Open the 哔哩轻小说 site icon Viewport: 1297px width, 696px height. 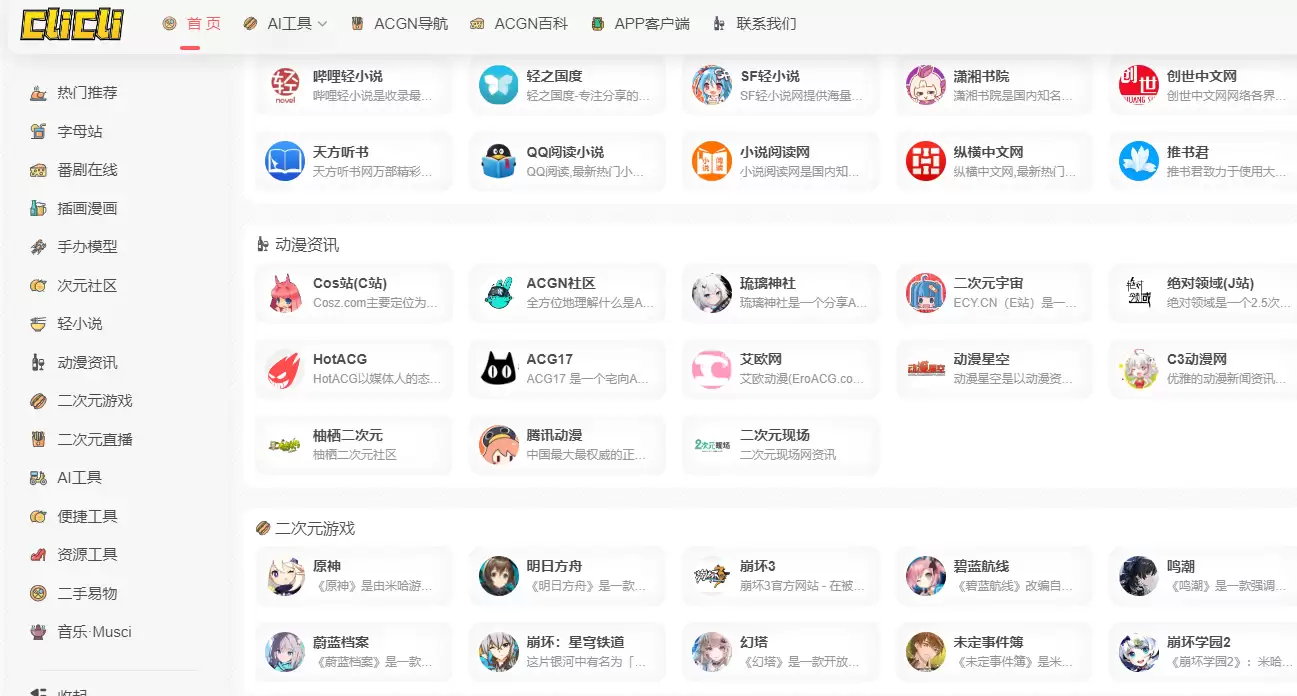pyautogui.click(x=285, y=85)
